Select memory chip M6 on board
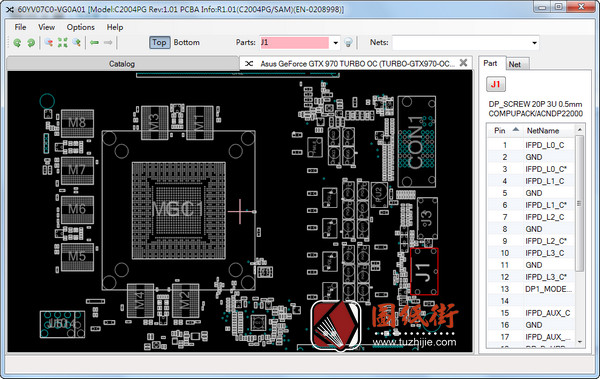Screen dimensions: 600x379 (77, 209)
